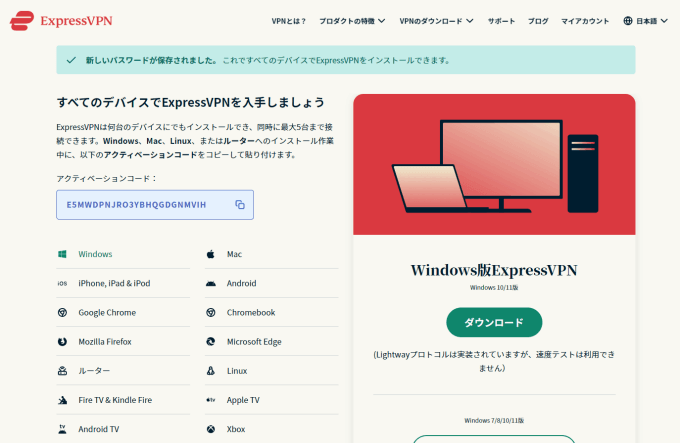This screenshot has width=680, height=443.
Task: Click the Firefox icon
Action: point(62,342)
